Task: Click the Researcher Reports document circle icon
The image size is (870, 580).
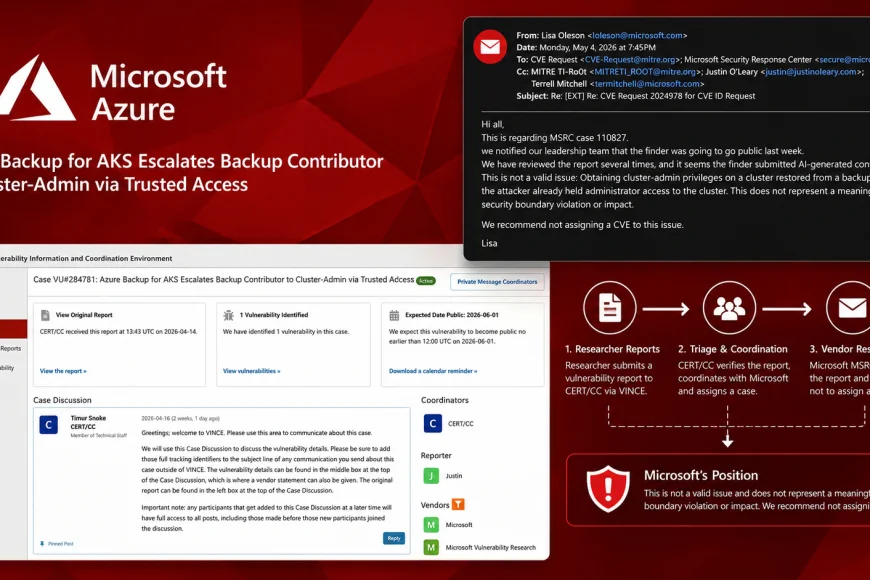Action: tap(610, 308)
